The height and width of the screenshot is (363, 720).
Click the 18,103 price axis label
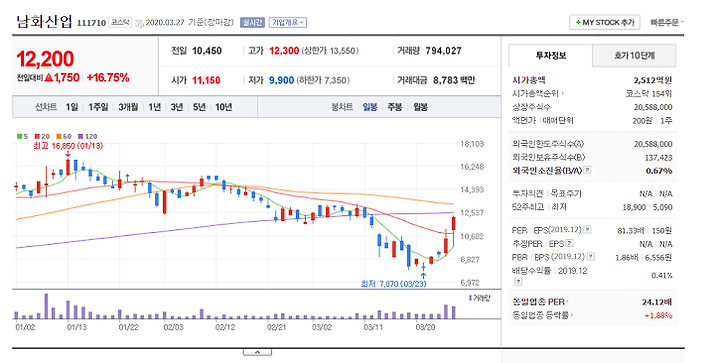pyautogui.click(x=472, y=144)
